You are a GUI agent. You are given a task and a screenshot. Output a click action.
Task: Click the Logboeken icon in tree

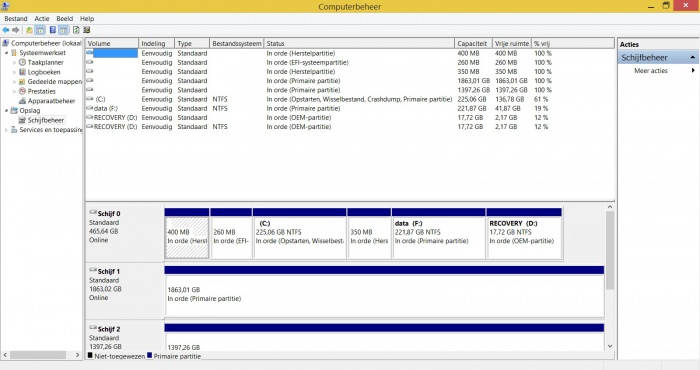click(22, 72)
